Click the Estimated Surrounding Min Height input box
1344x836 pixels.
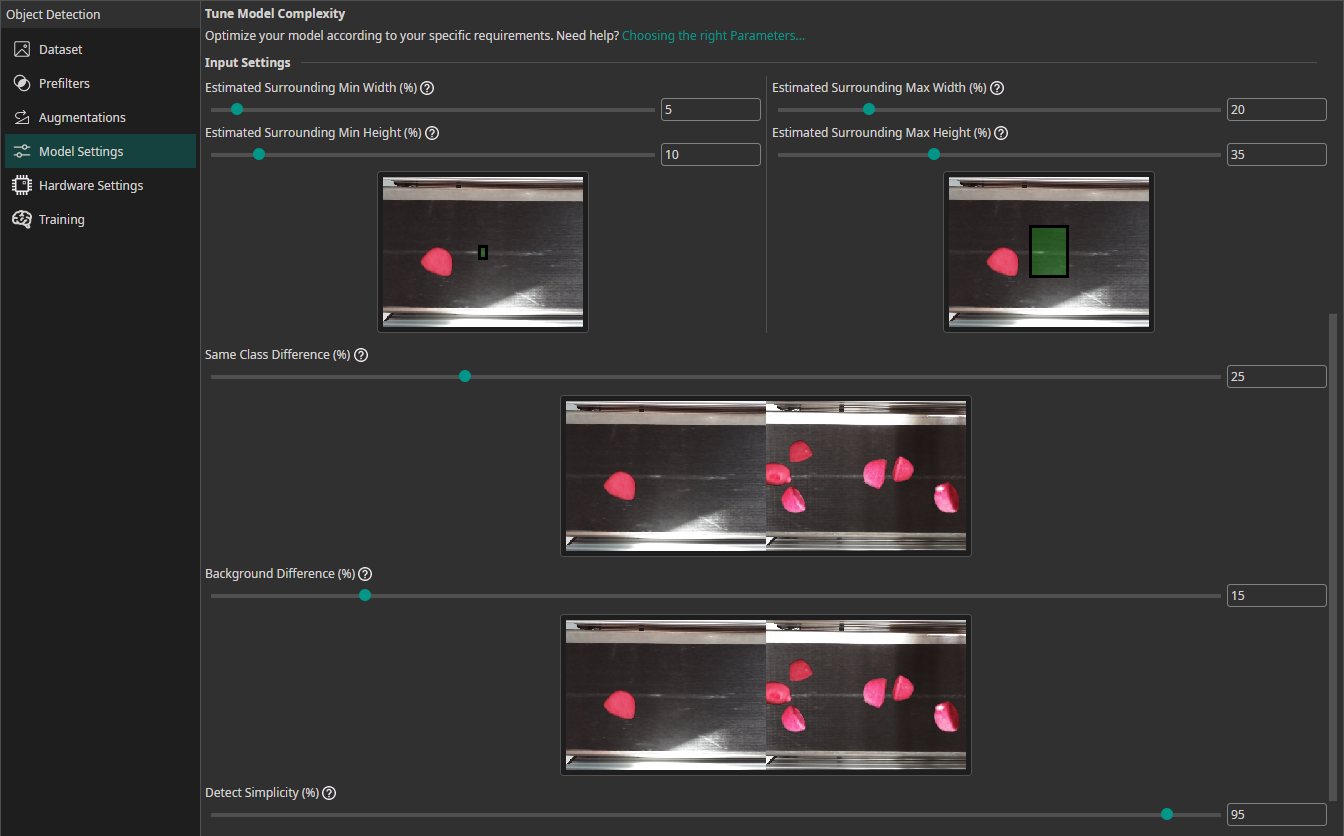[710, 155]
